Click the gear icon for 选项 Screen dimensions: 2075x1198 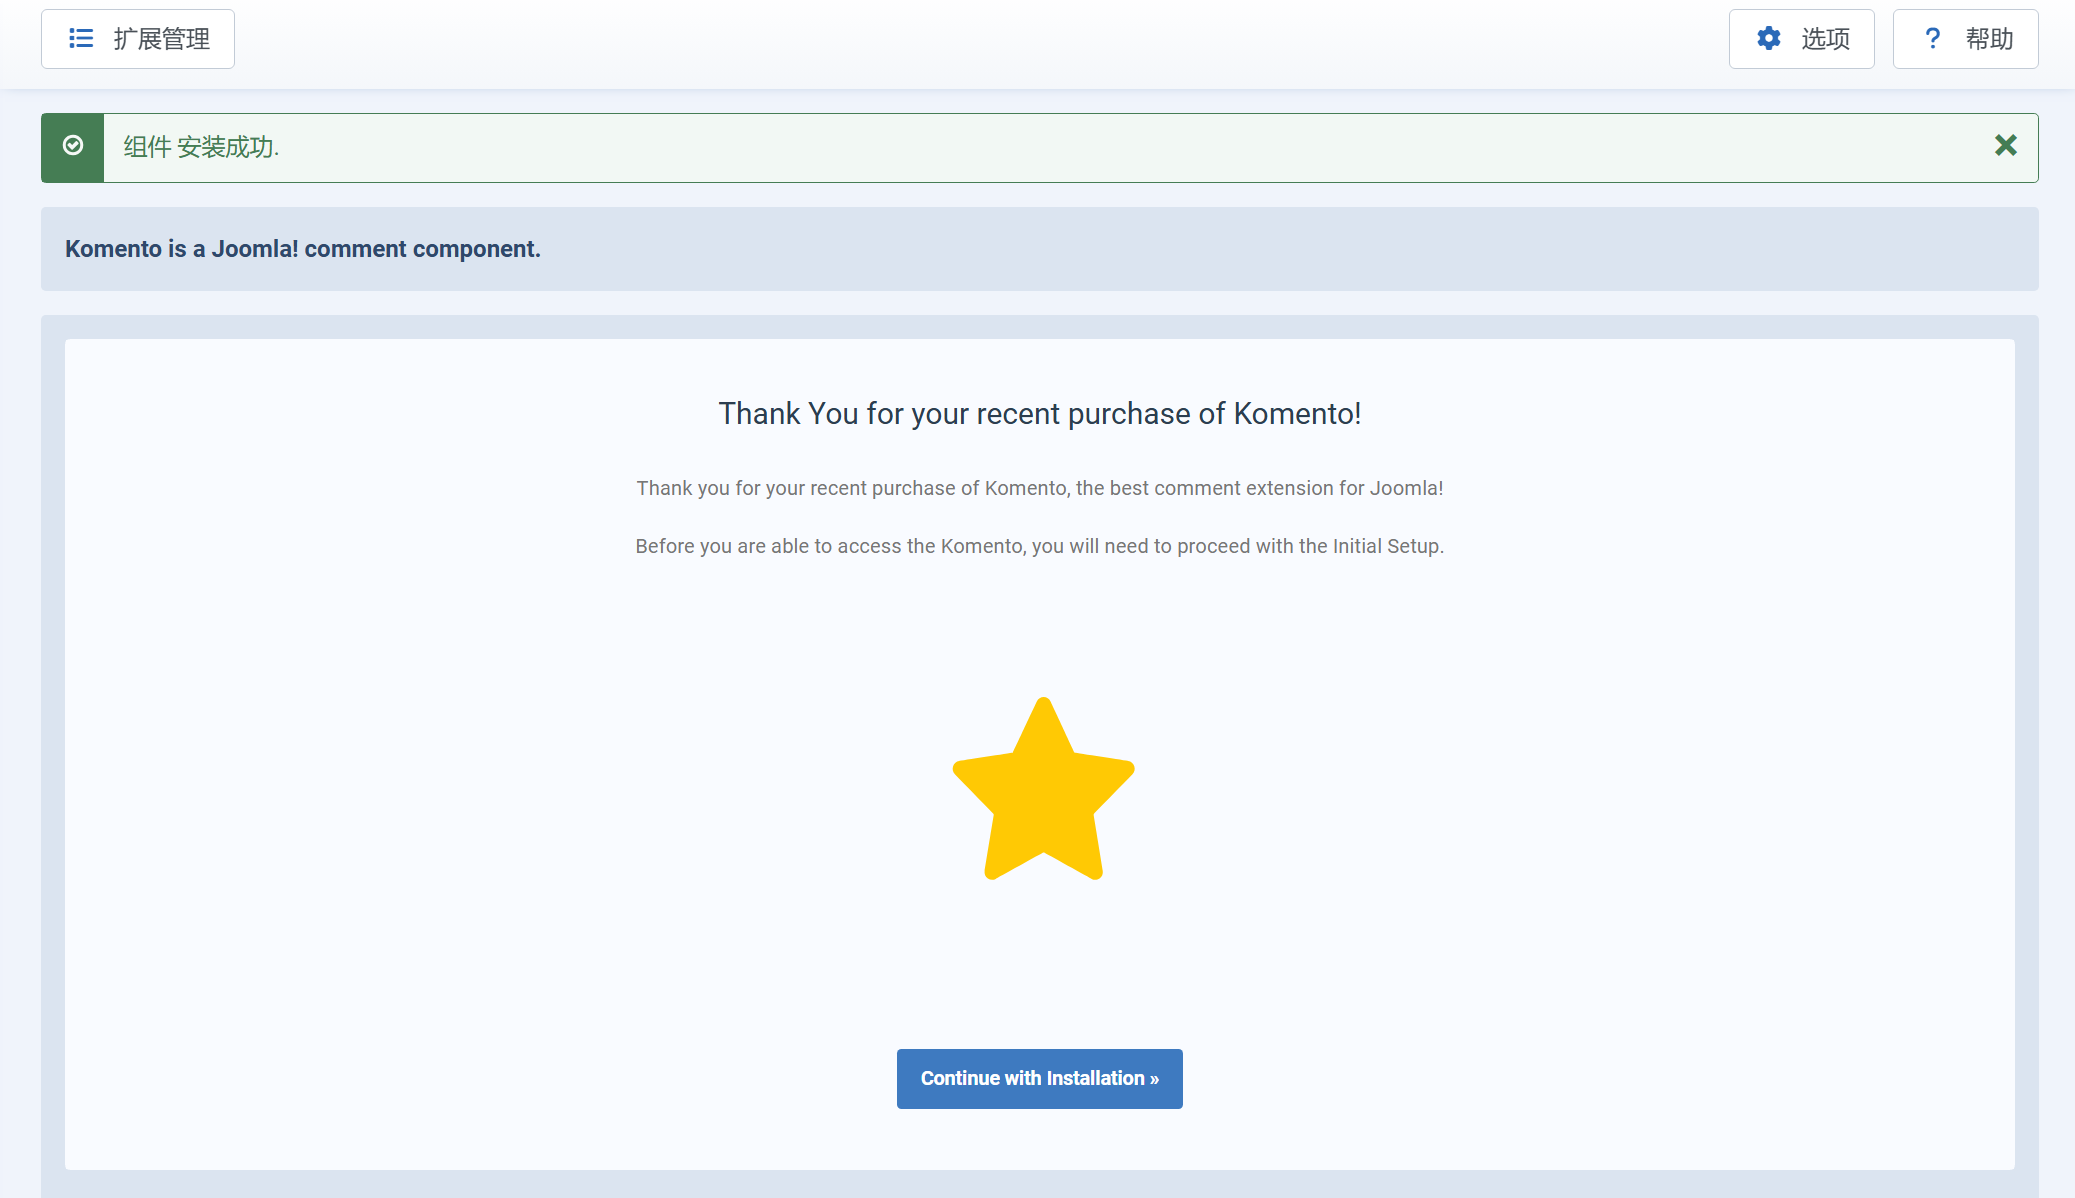(x=1769, y=39)
